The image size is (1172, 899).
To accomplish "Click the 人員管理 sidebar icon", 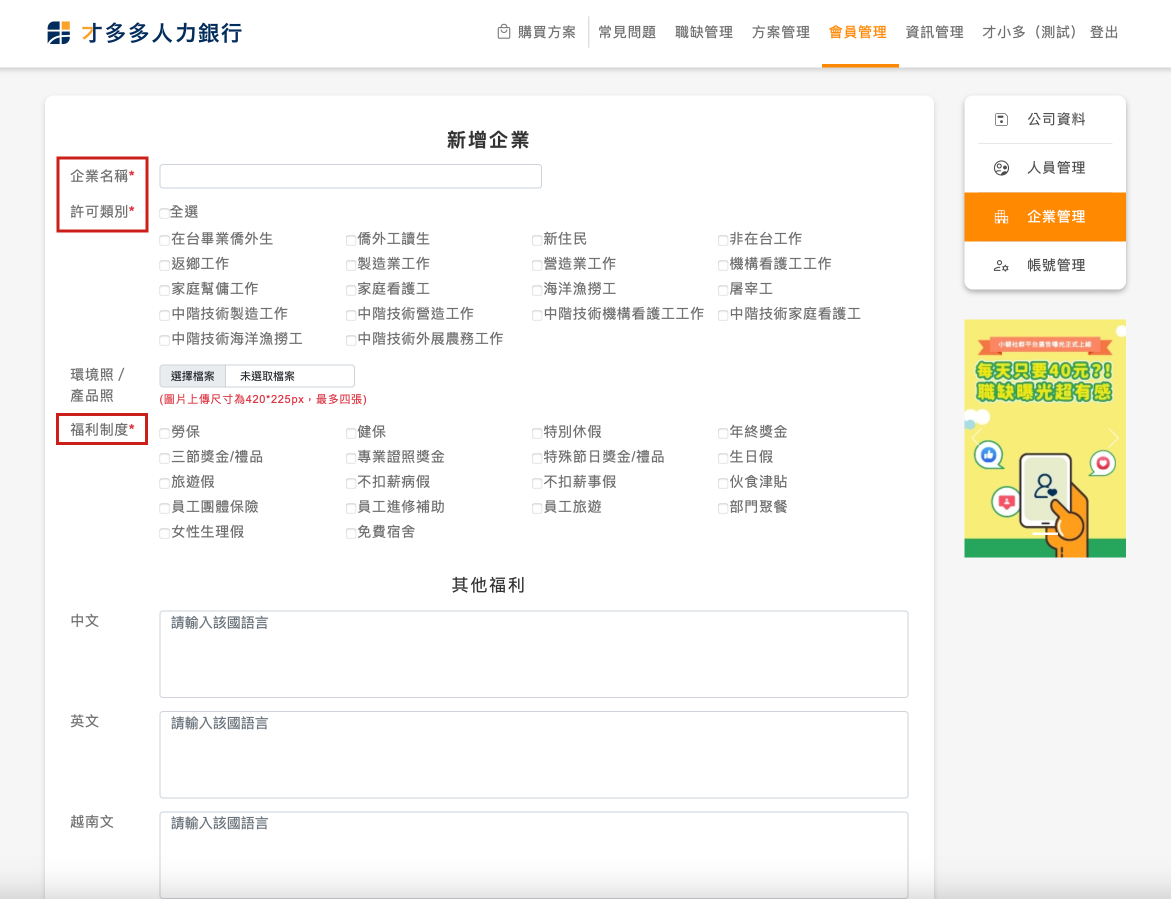I will 1001,168.
